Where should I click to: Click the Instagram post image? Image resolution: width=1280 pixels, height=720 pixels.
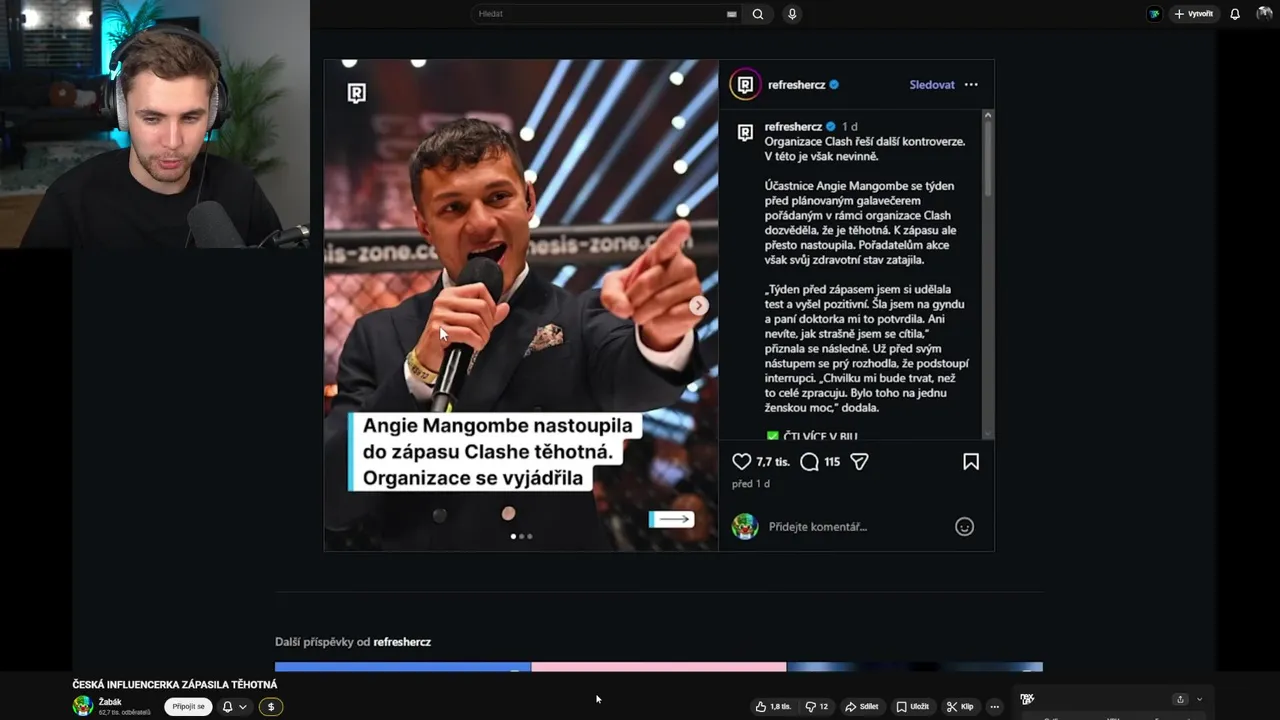coord(521,305)
